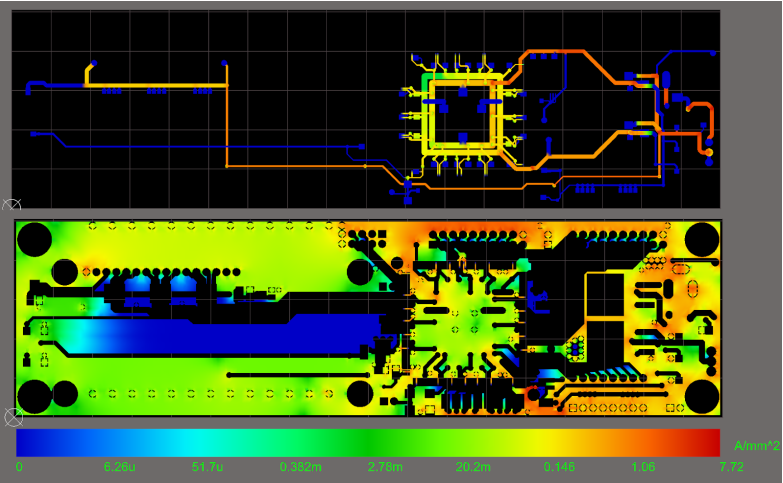Select the '0.382m' scale label
The image size is (783, 483).
[300, 468]
